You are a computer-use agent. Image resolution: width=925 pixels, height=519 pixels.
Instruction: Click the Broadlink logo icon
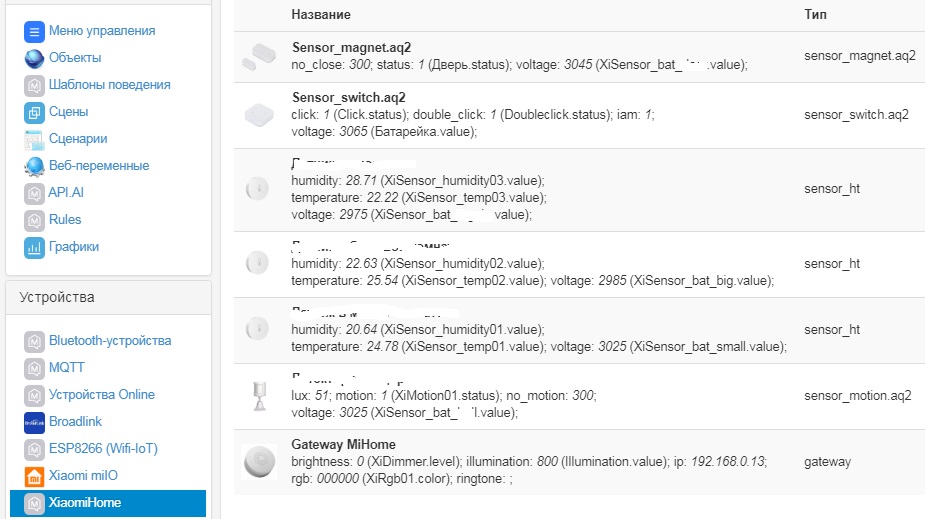34,422
